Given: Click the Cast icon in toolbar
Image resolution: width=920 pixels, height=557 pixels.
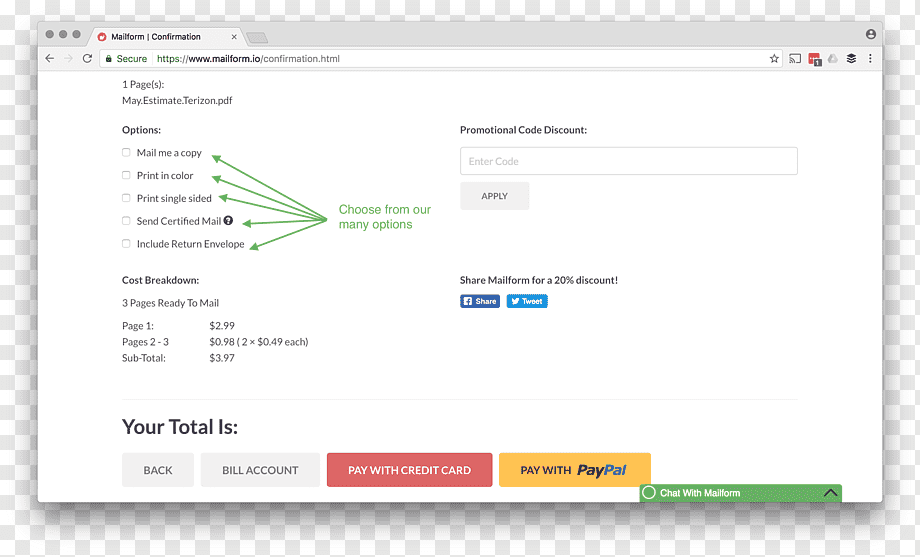Looking at the screenshot, I should (x=795, y=59).
